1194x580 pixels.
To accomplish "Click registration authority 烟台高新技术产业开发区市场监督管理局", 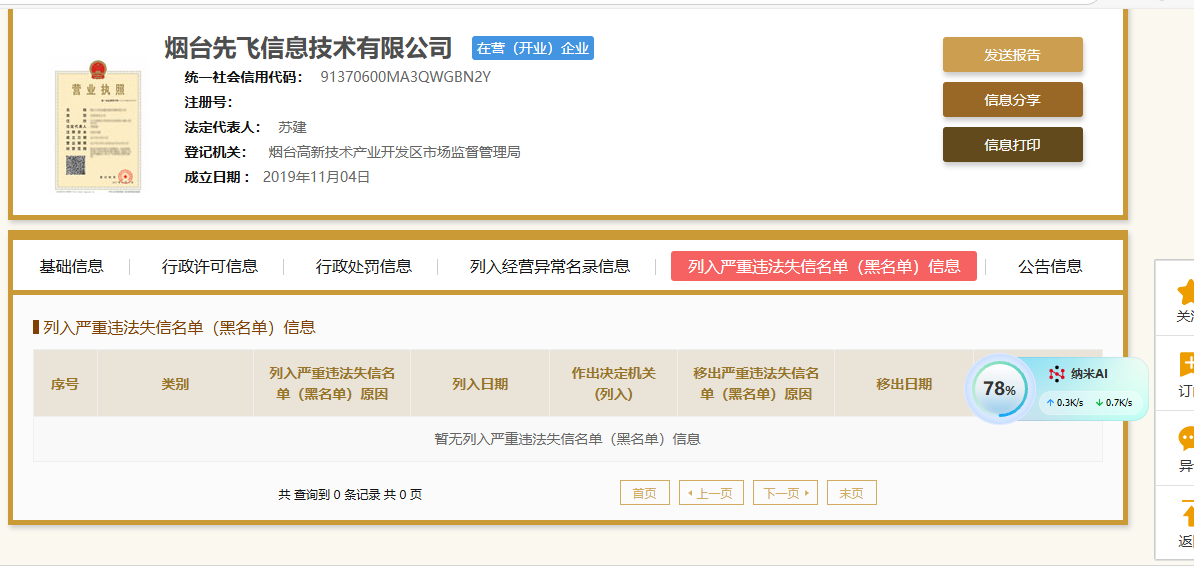I will click(394, 152).
